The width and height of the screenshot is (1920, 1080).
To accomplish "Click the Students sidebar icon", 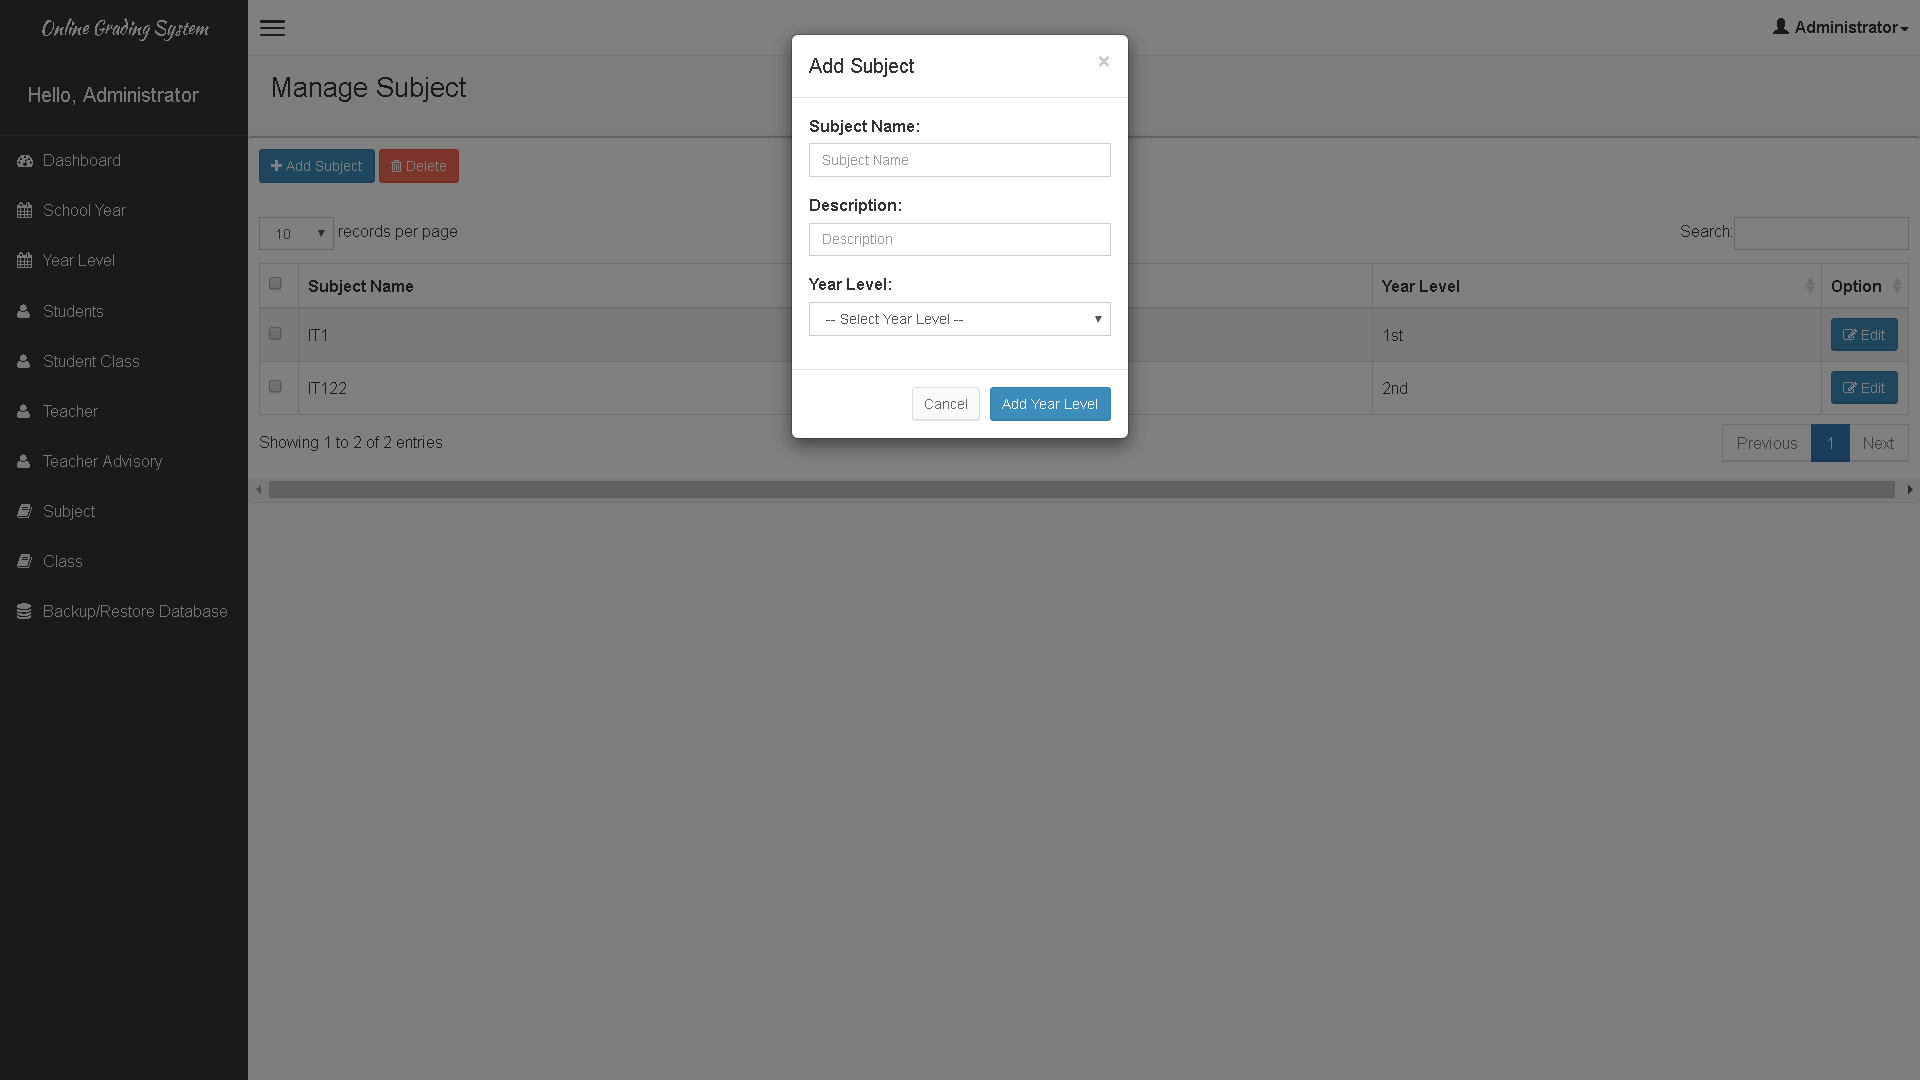I will click(24, 310).
